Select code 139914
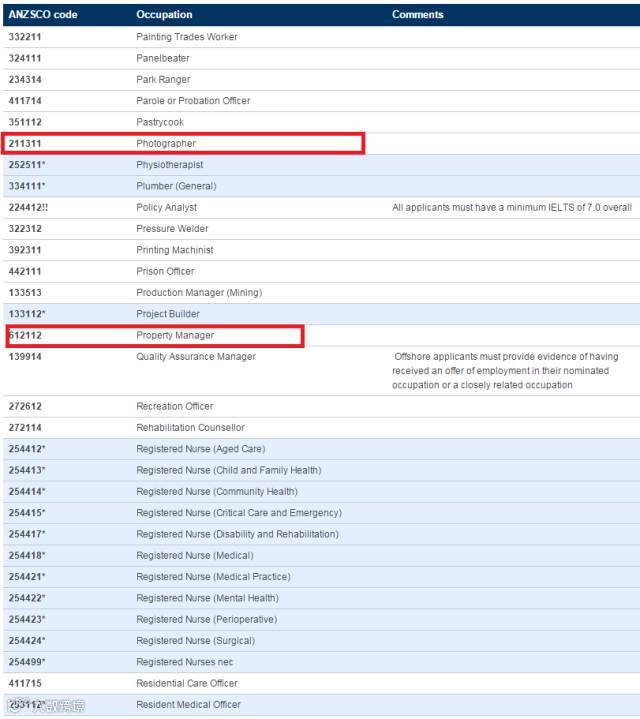The height and width of the screenshot is (719, 640). coord(25,357)
